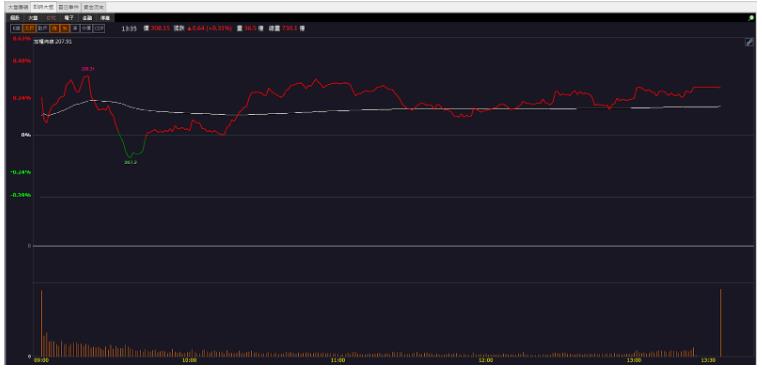Viewport: 762px width, 369px height.
Task: Click the 0% axis label
Action: (25, 135)
